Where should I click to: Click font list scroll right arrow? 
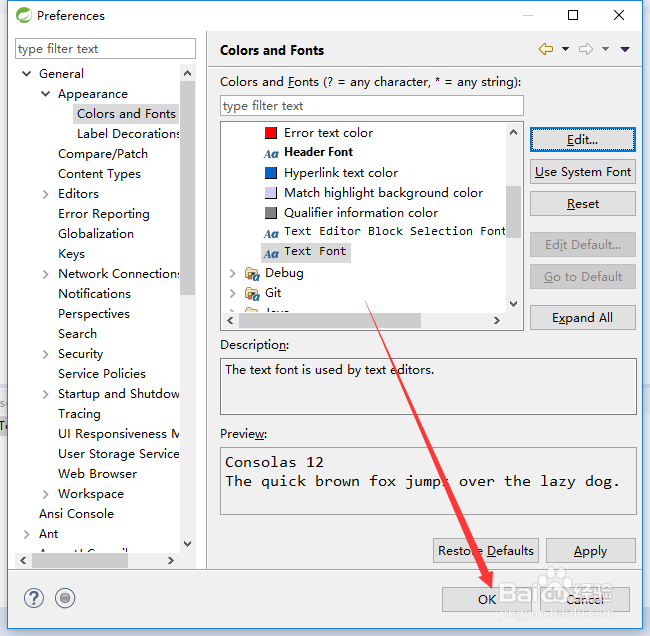[x=497, y=320]
